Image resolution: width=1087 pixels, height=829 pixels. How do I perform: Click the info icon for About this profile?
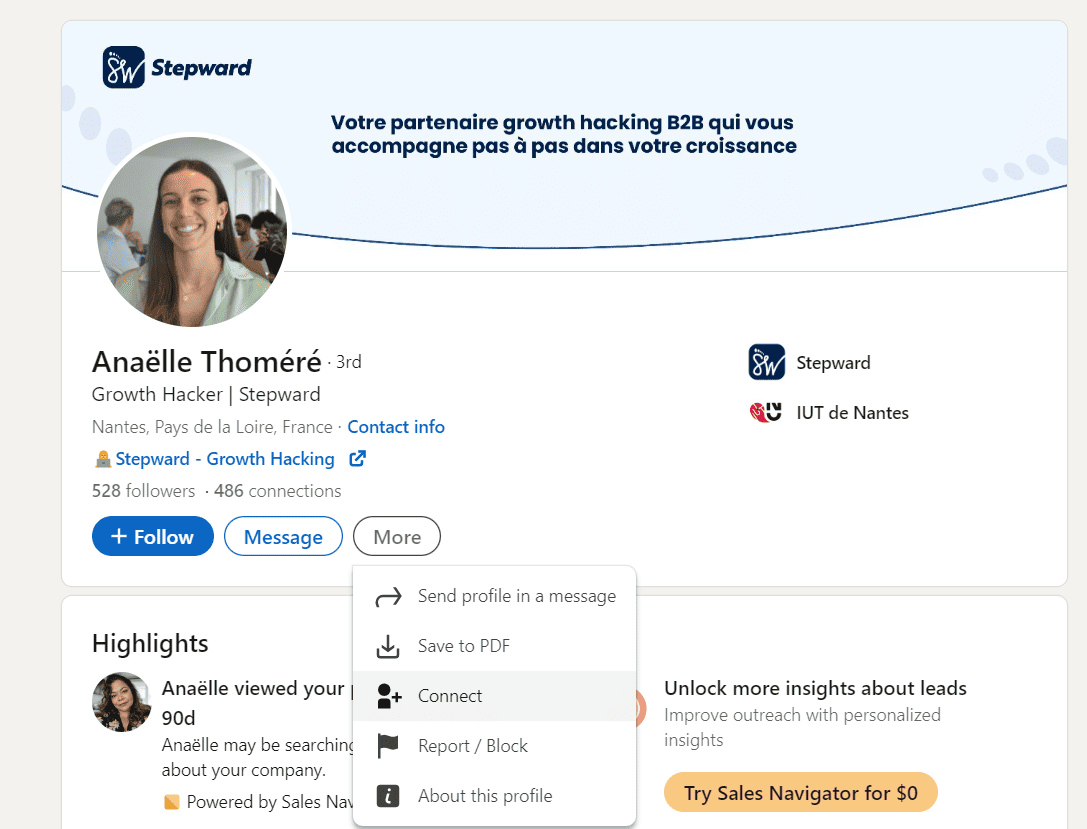(388, 796)
